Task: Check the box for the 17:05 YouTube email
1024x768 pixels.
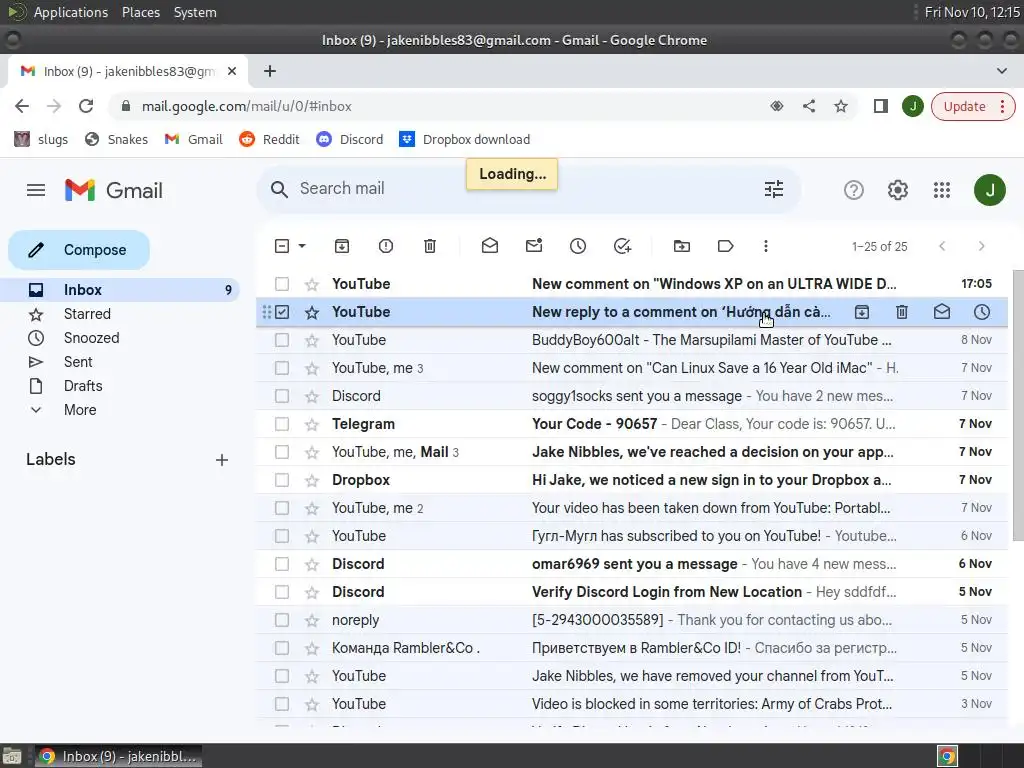Action: pos(282,284)
